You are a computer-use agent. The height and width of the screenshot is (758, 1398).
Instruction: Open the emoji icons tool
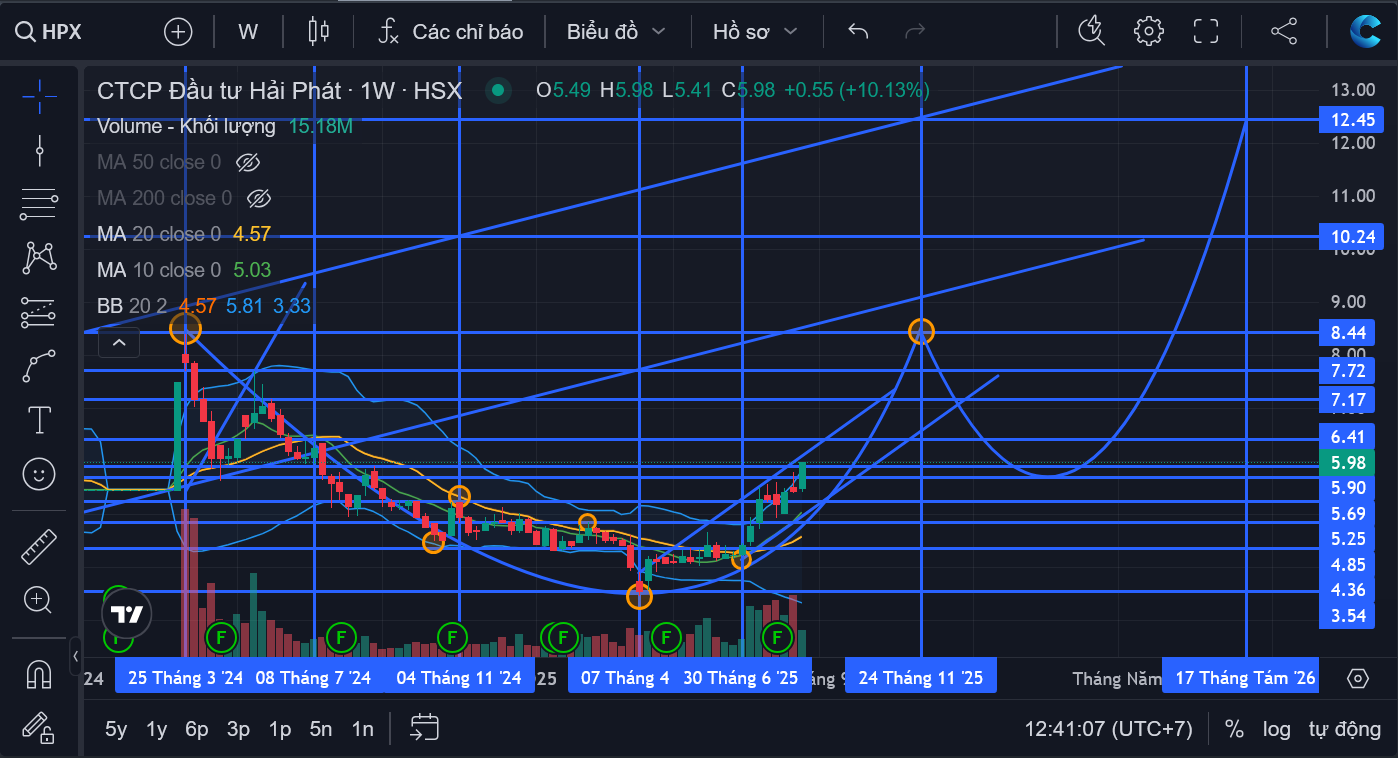(x=39, y=473)
